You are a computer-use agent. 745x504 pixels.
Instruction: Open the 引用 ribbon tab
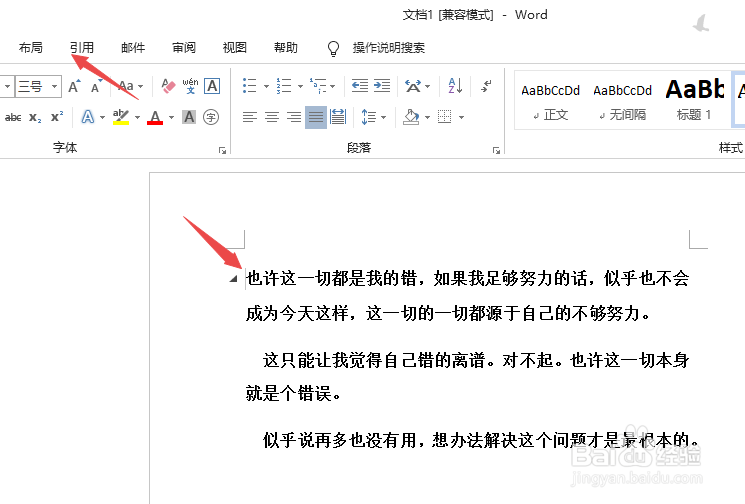point(82,48)
